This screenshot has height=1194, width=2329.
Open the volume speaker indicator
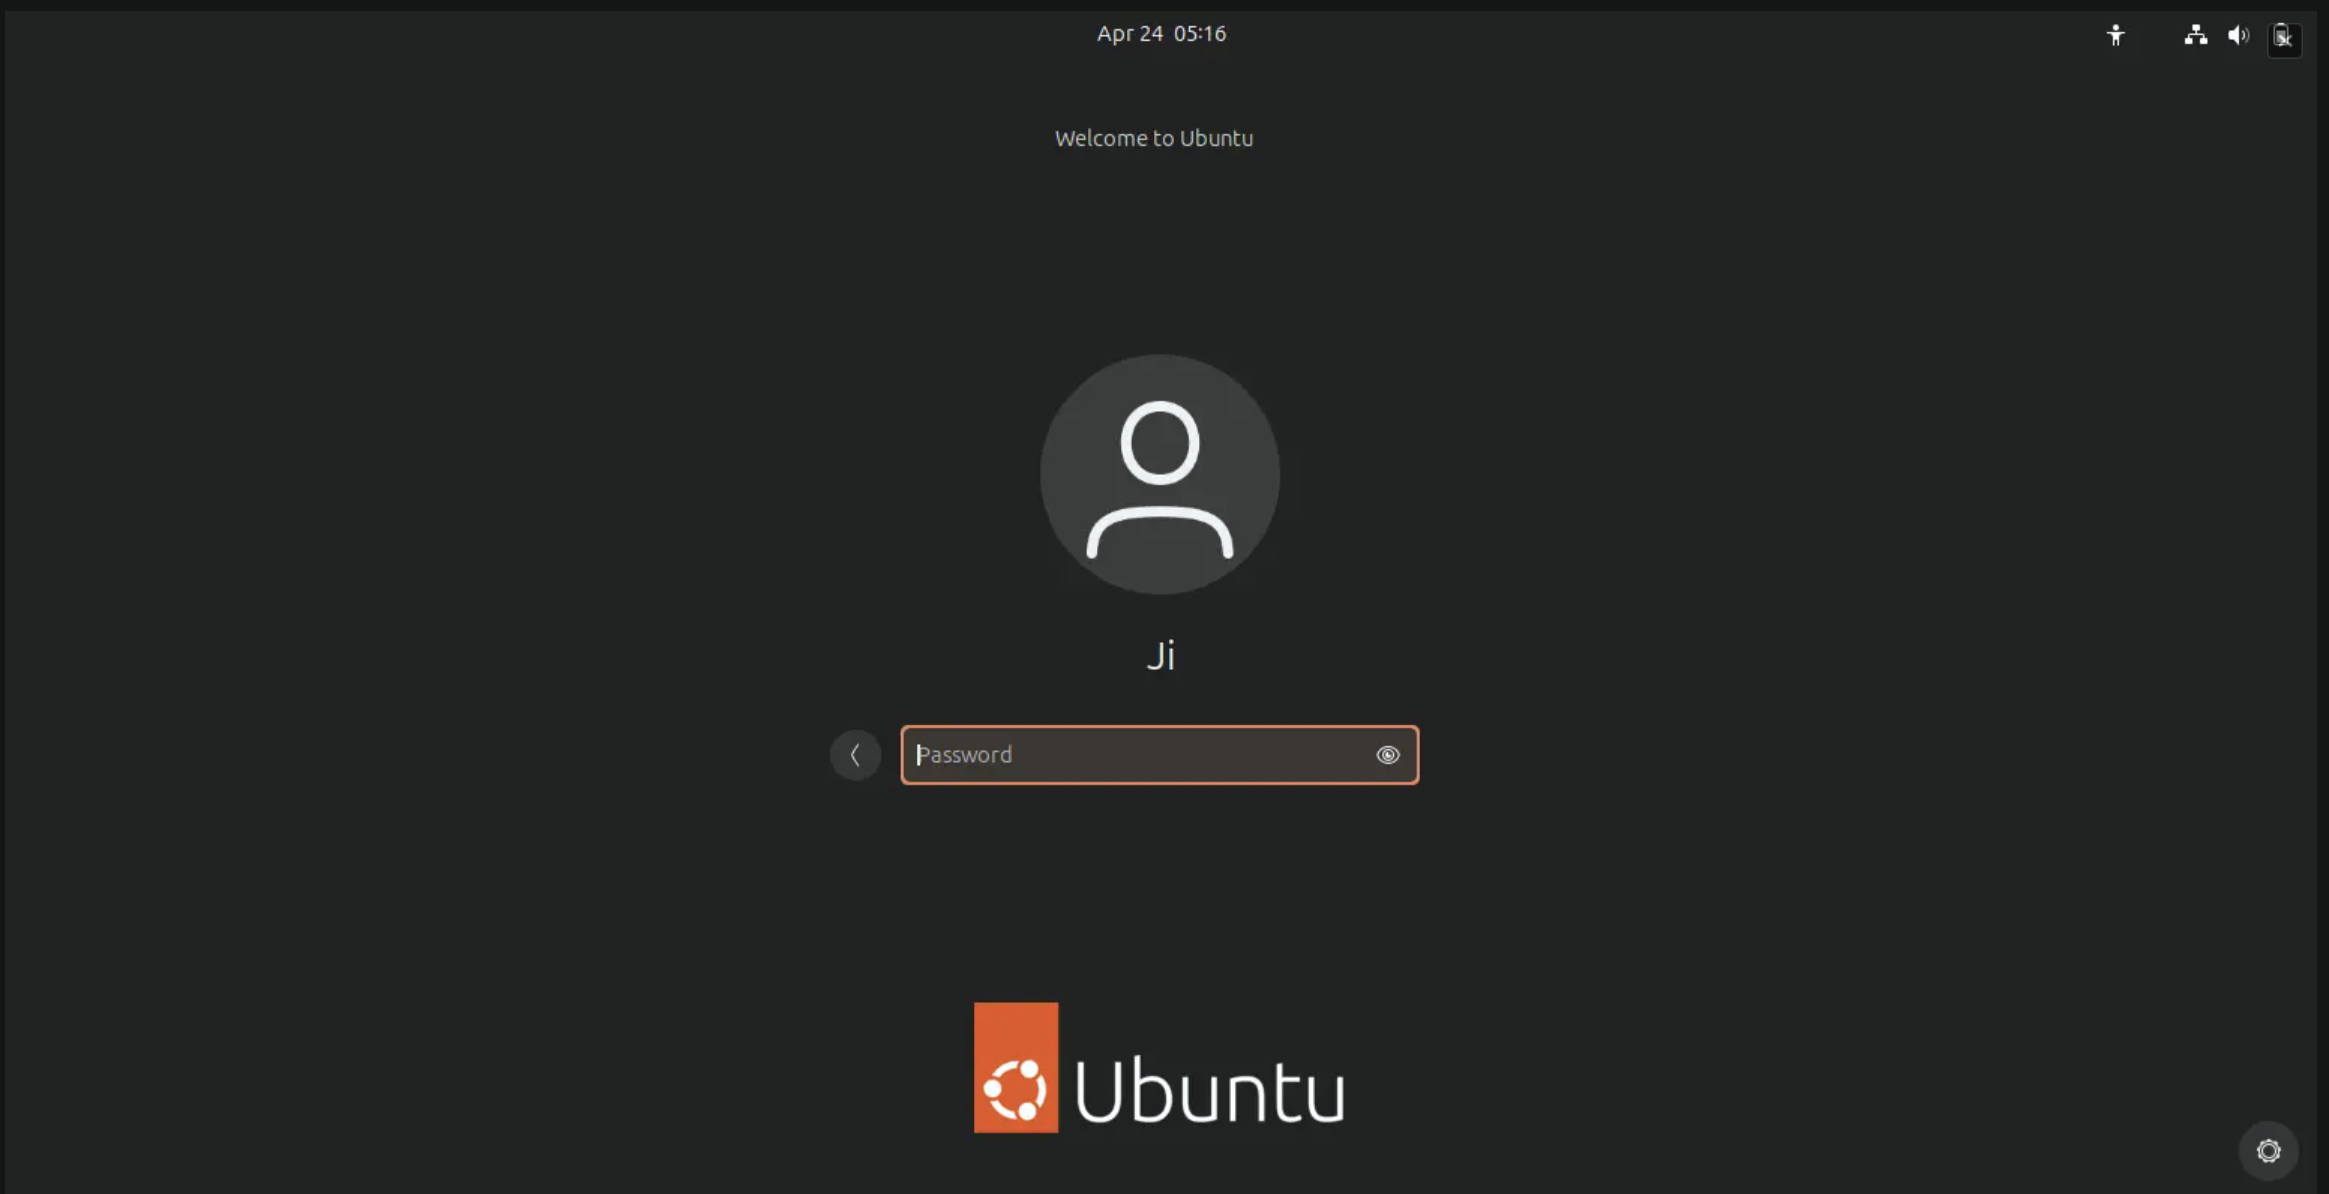[2238, 36]
